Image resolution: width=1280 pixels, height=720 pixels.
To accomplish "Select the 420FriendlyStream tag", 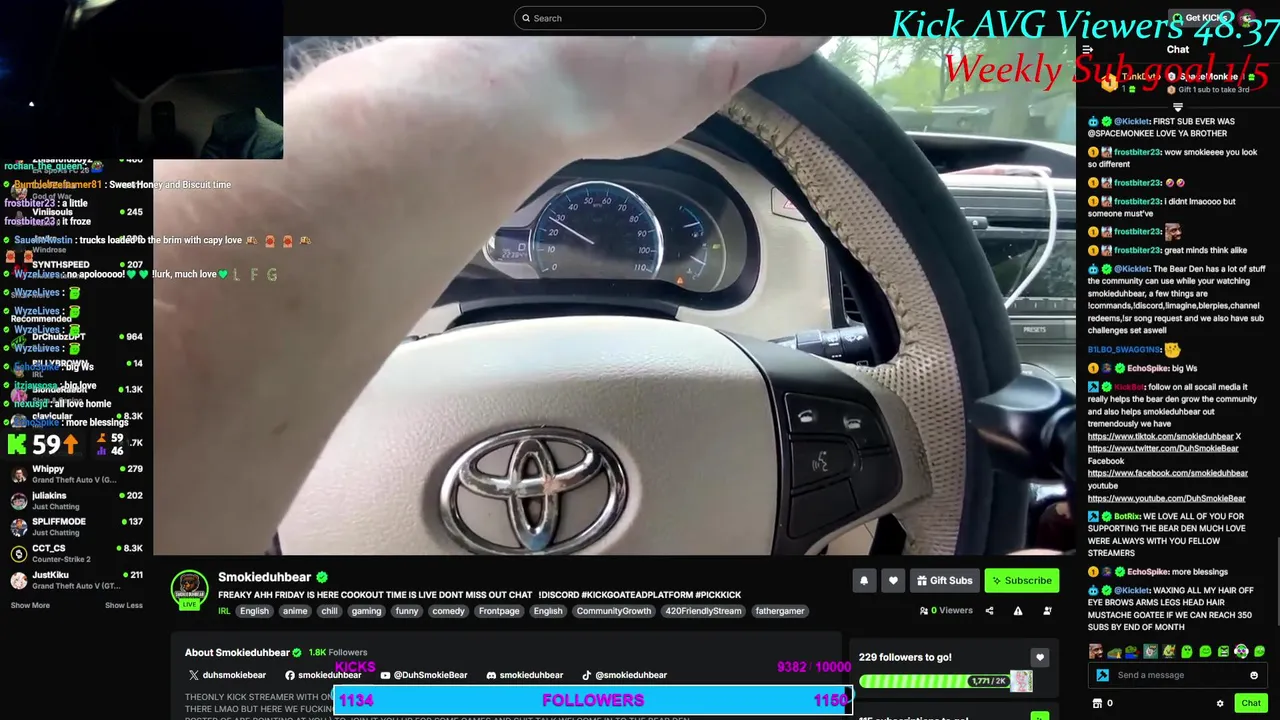I will 704,611.
